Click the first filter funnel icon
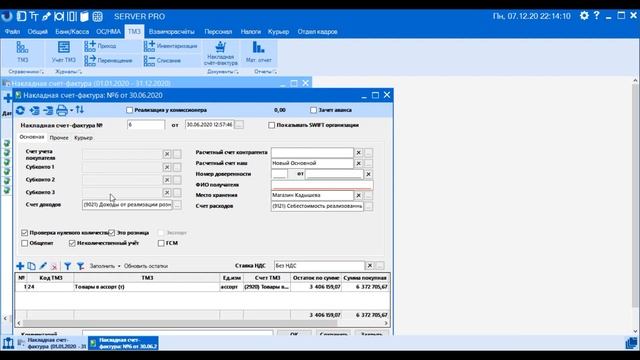 [68, 266]
